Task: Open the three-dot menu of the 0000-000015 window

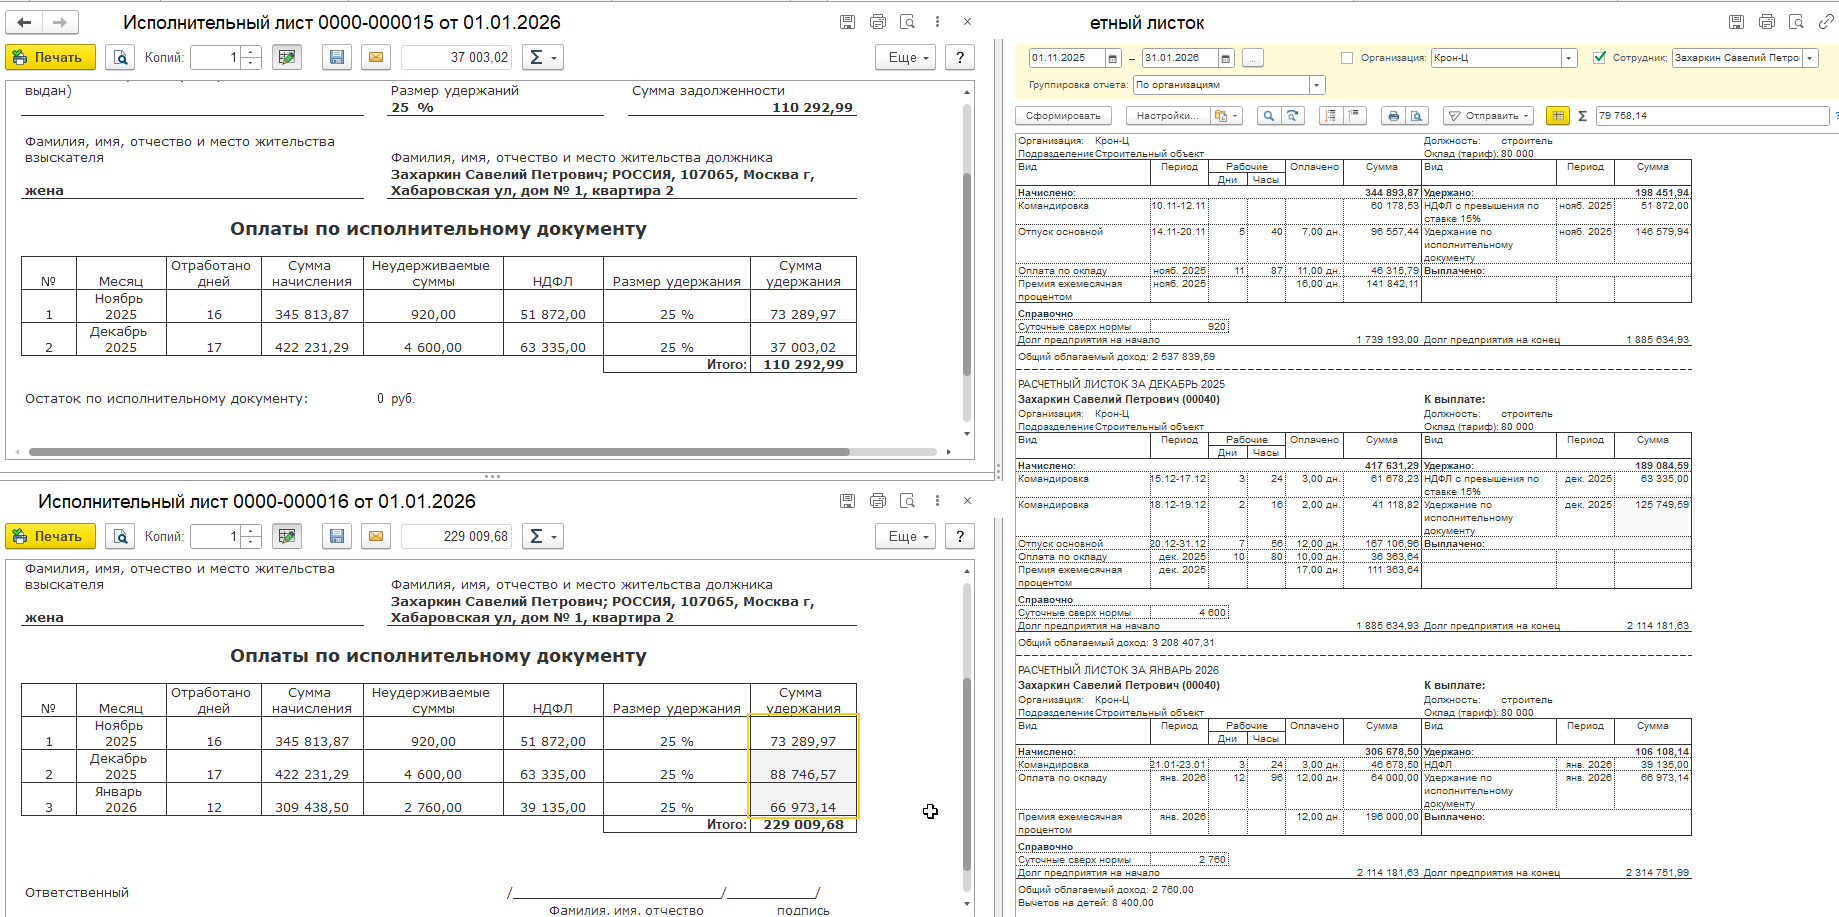Action: coord(937,22)
